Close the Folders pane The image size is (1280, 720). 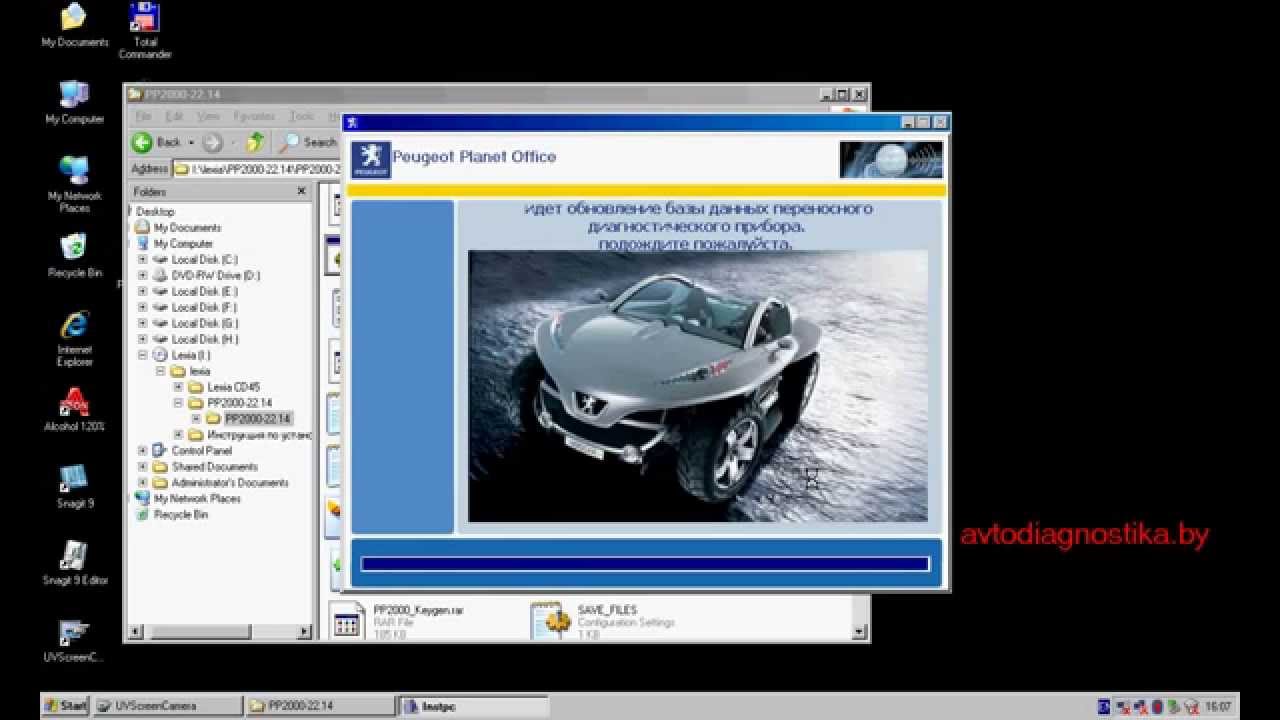click(301, 191)
